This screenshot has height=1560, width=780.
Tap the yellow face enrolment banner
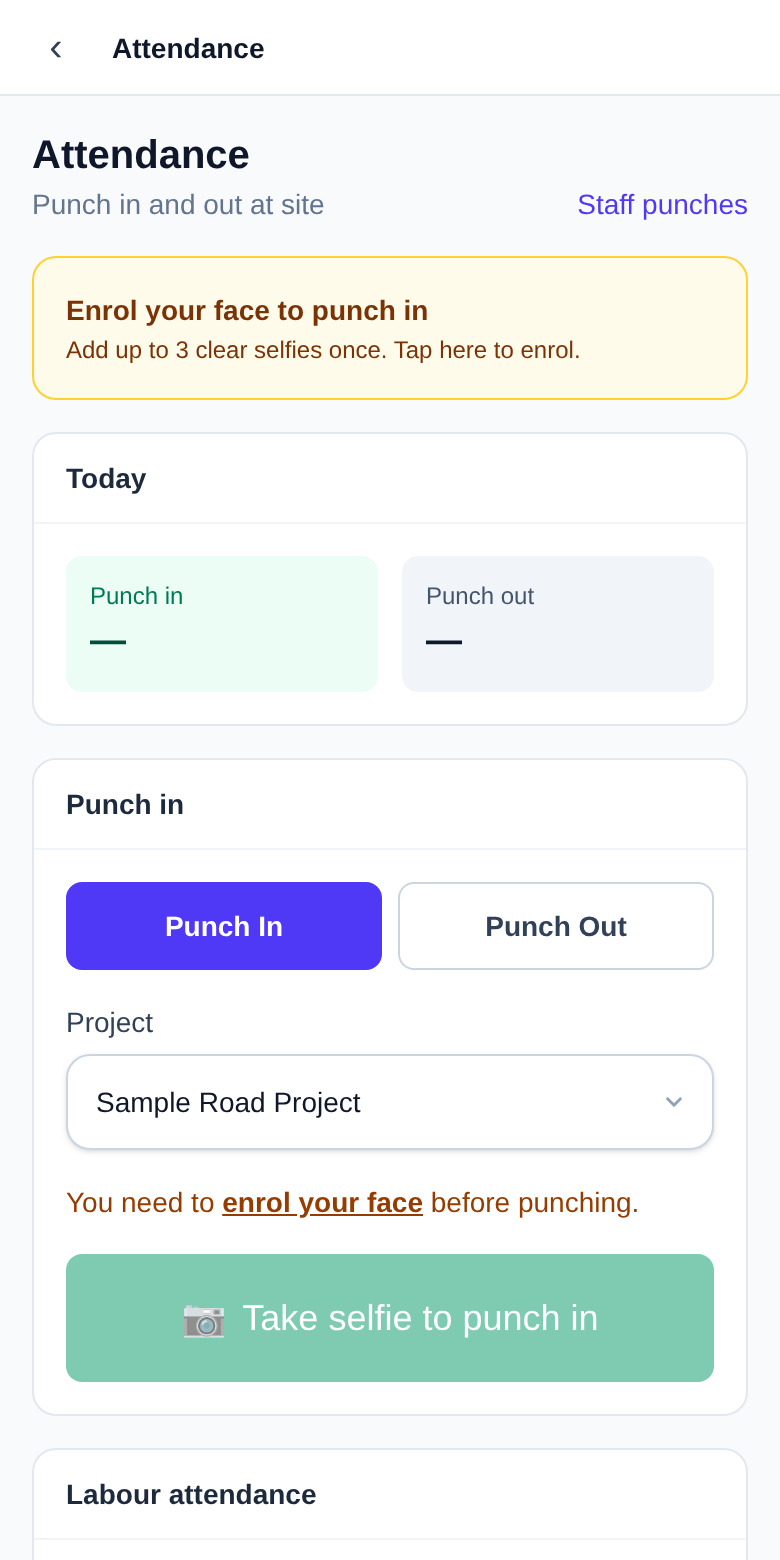(x=390, y=328)
